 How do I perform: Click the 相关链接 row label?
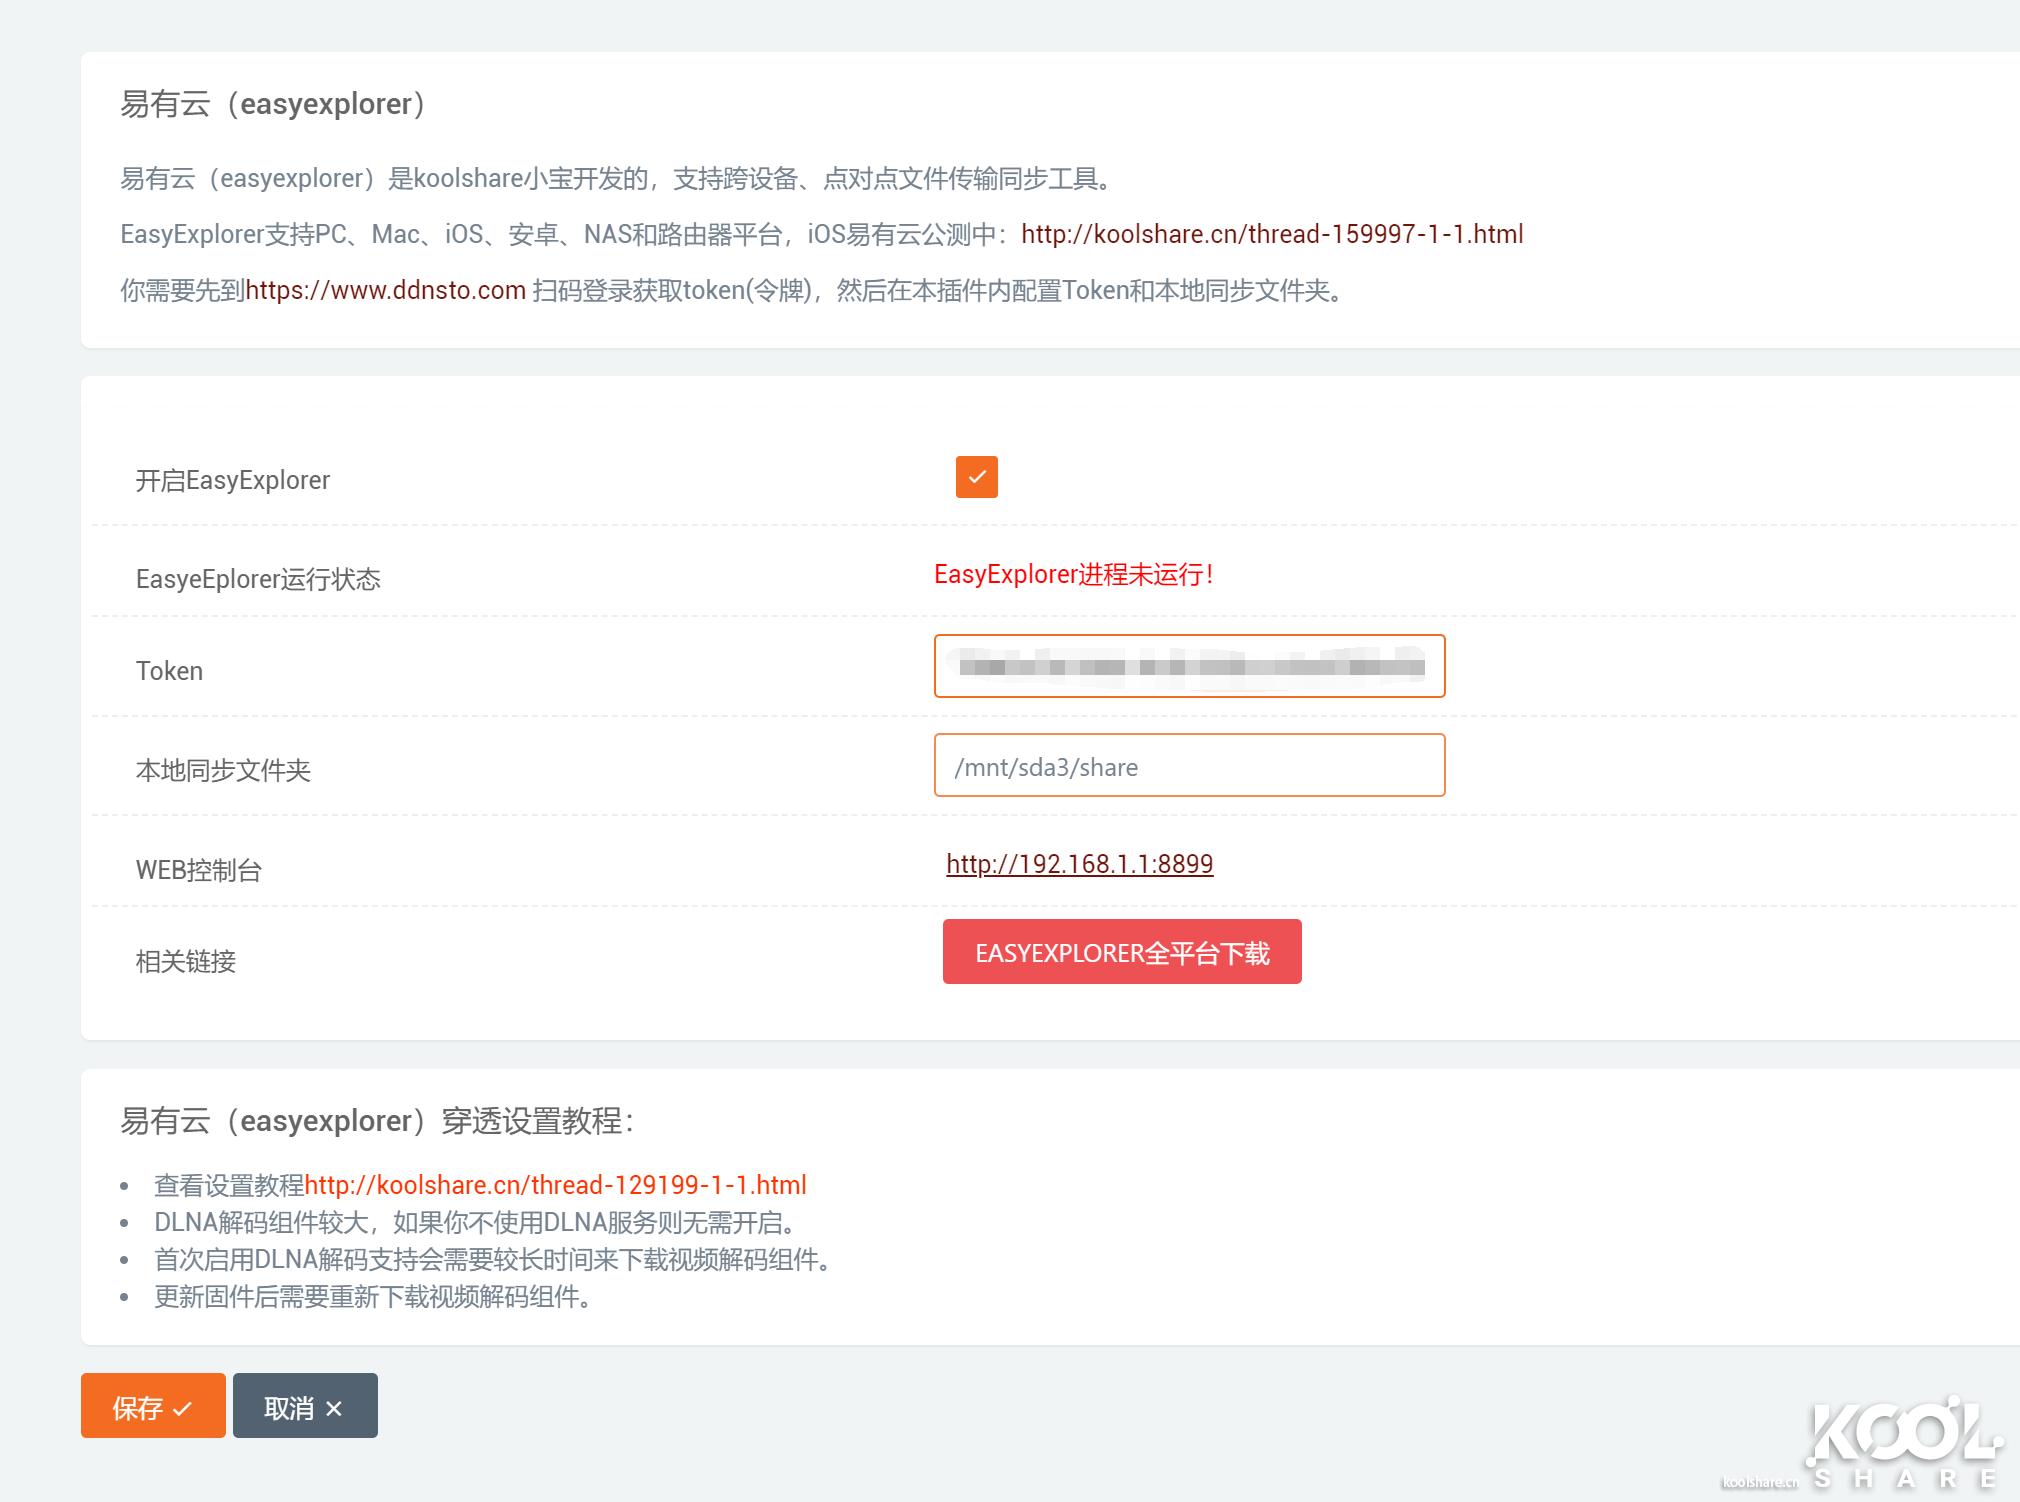[185, 962]
